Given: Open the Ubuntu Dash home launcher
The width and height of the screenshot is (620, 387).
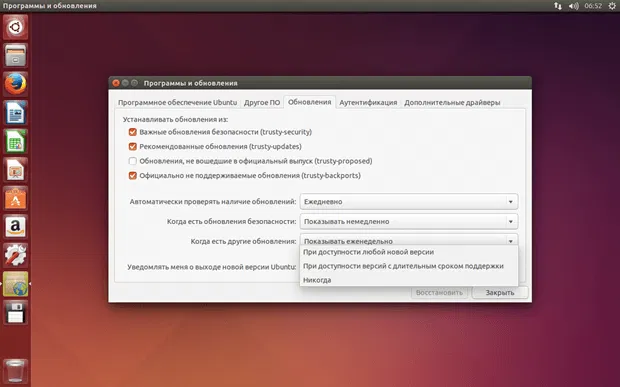Looking at the screenshot, I should click(15, 27).
